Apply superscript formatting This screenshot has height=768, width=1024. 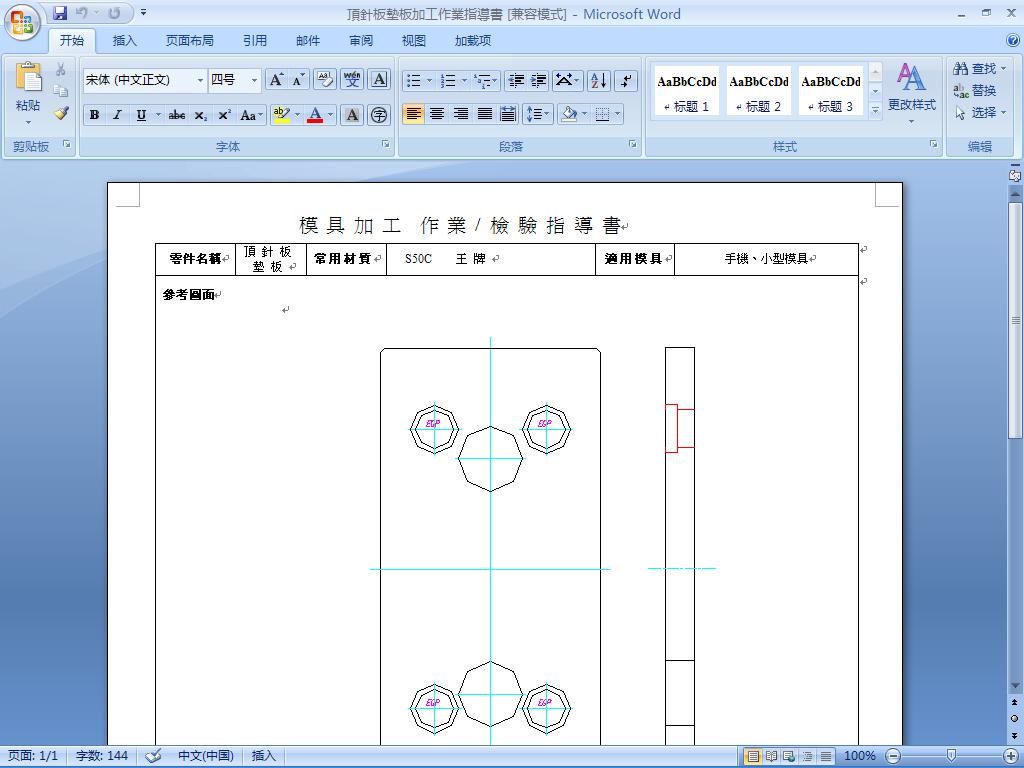224,115
